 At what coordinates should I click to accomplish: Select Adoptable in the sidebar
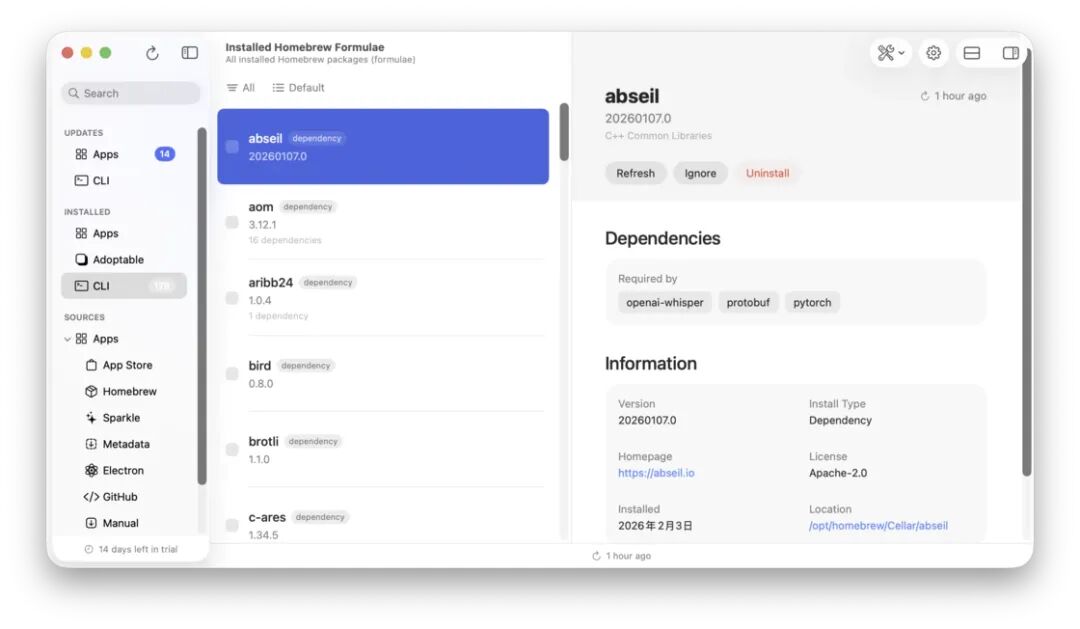tap(124, 260)
